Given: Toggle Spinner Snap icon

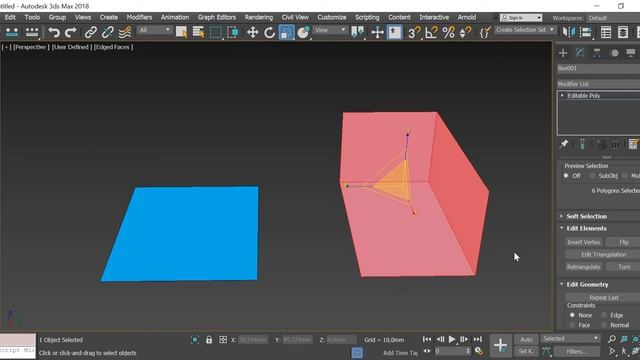Looking at the screenshot, I should (465, 32).
